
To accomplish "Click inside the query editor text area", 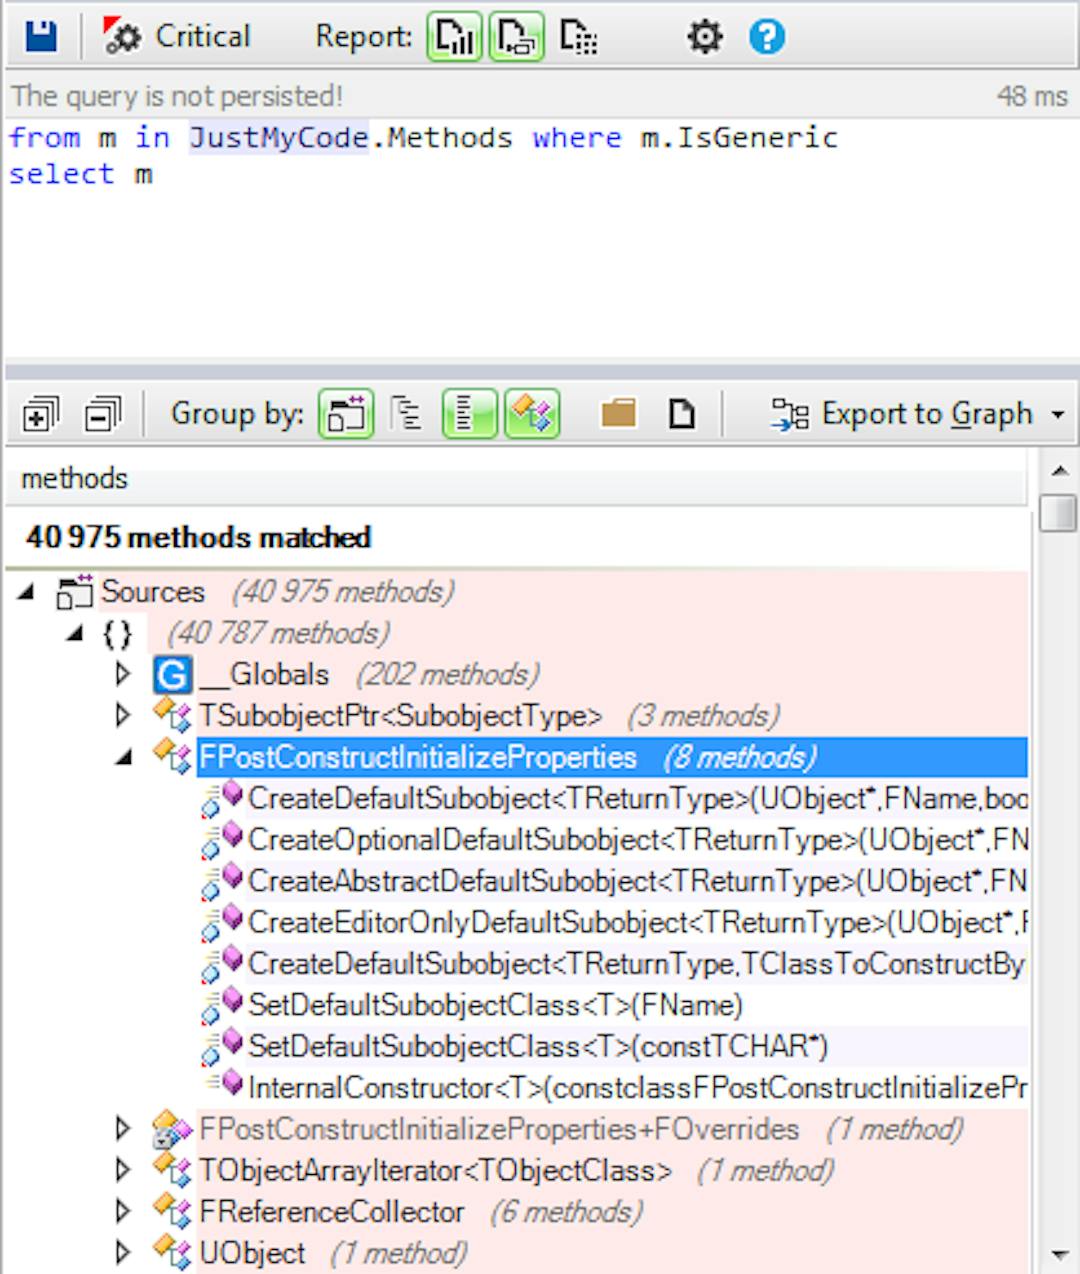I will [x=540, y=260].
